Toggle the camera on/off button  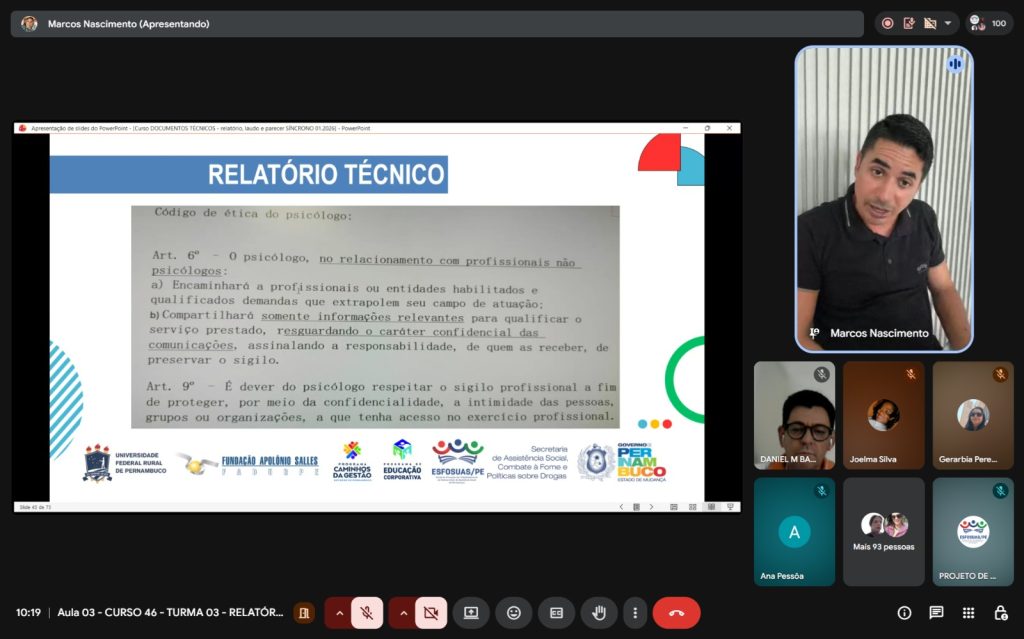click(431, 613)
